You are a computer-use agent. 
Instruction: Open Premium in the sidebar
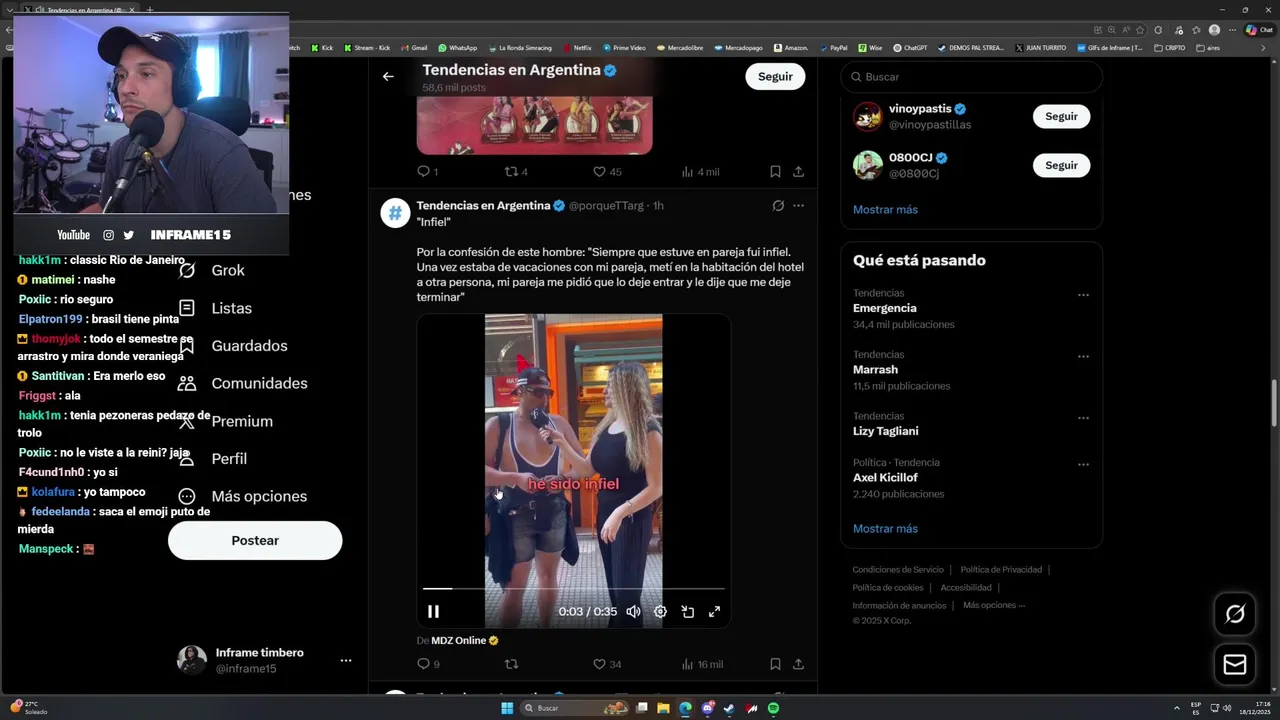227,421
